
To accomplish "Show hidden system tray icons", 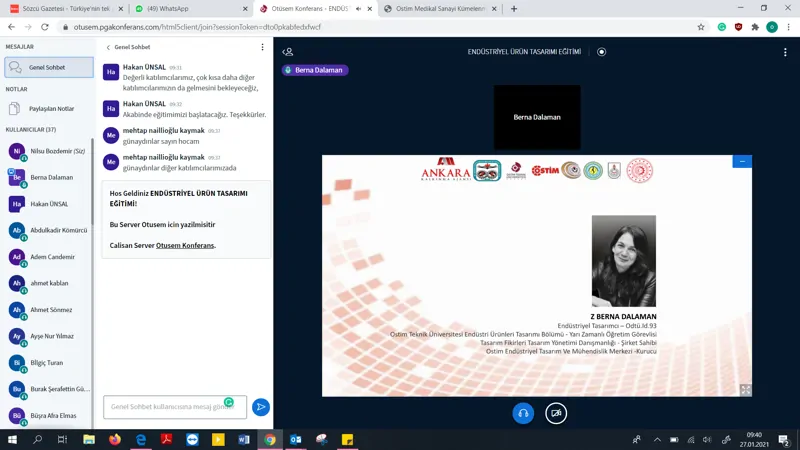I will (x=657, y=439).
